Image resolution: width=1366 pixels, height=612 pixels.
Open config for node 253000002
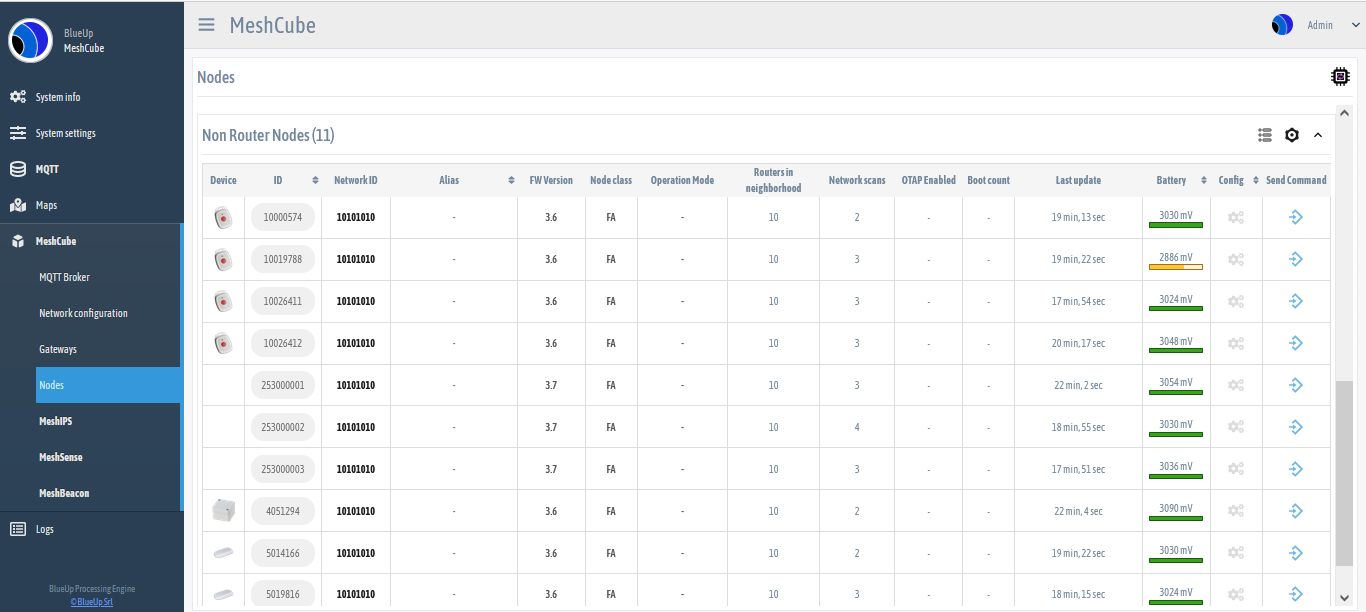pos(1236,427)
